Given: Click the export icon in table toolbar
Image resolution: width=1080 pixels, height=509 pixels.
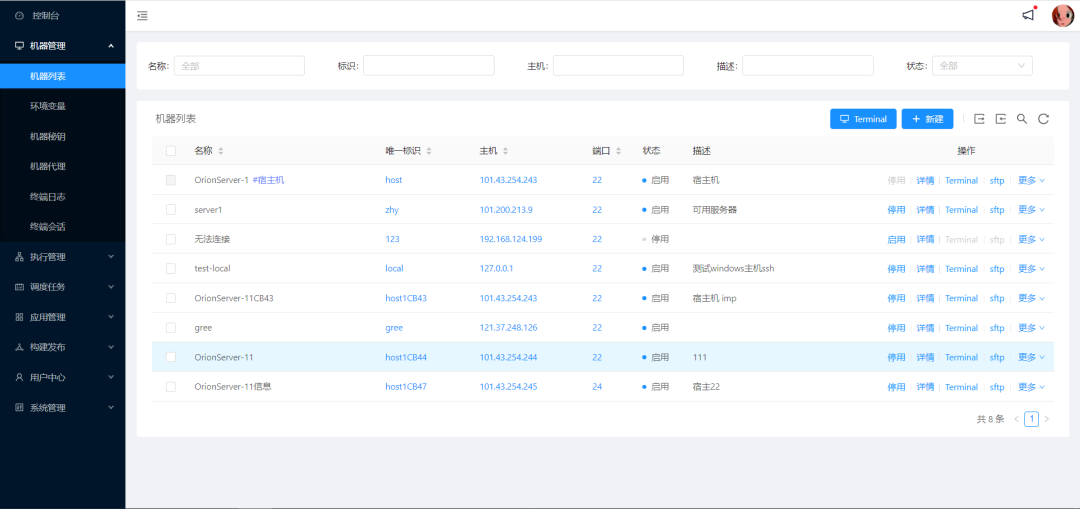Looking at the screenshot, I should point(980,119).
